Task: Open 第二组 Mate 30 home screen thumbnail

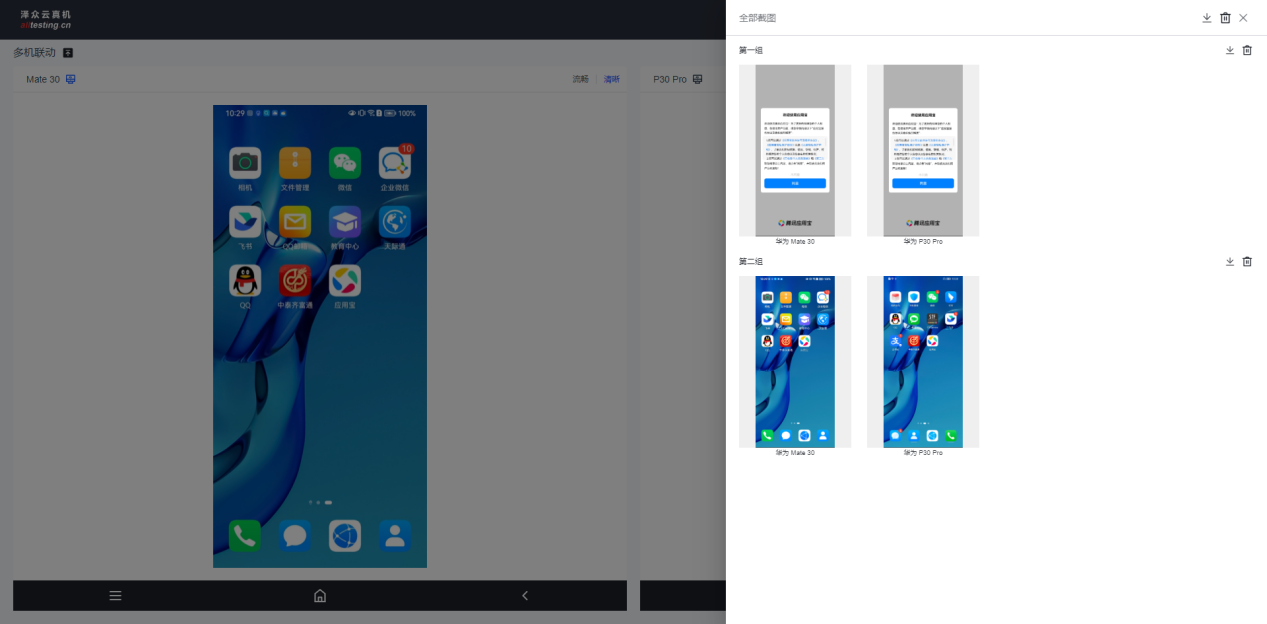Action: [x=795, y=361]
